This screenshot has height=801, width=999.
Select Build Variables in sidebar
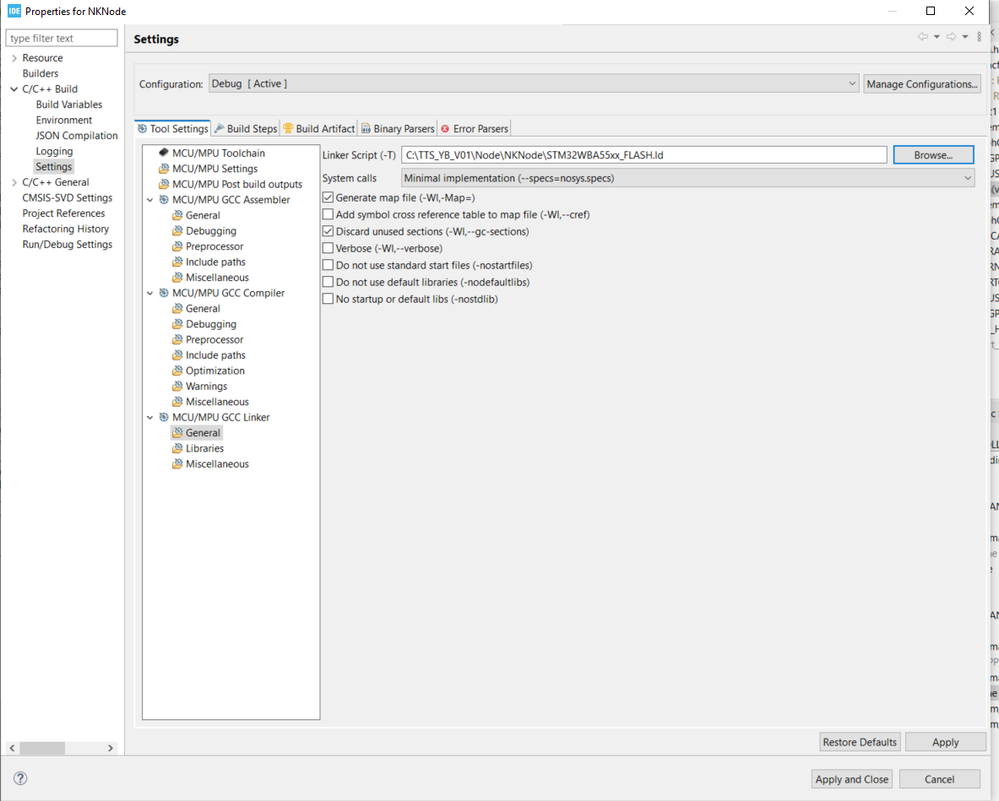point(69,105)
